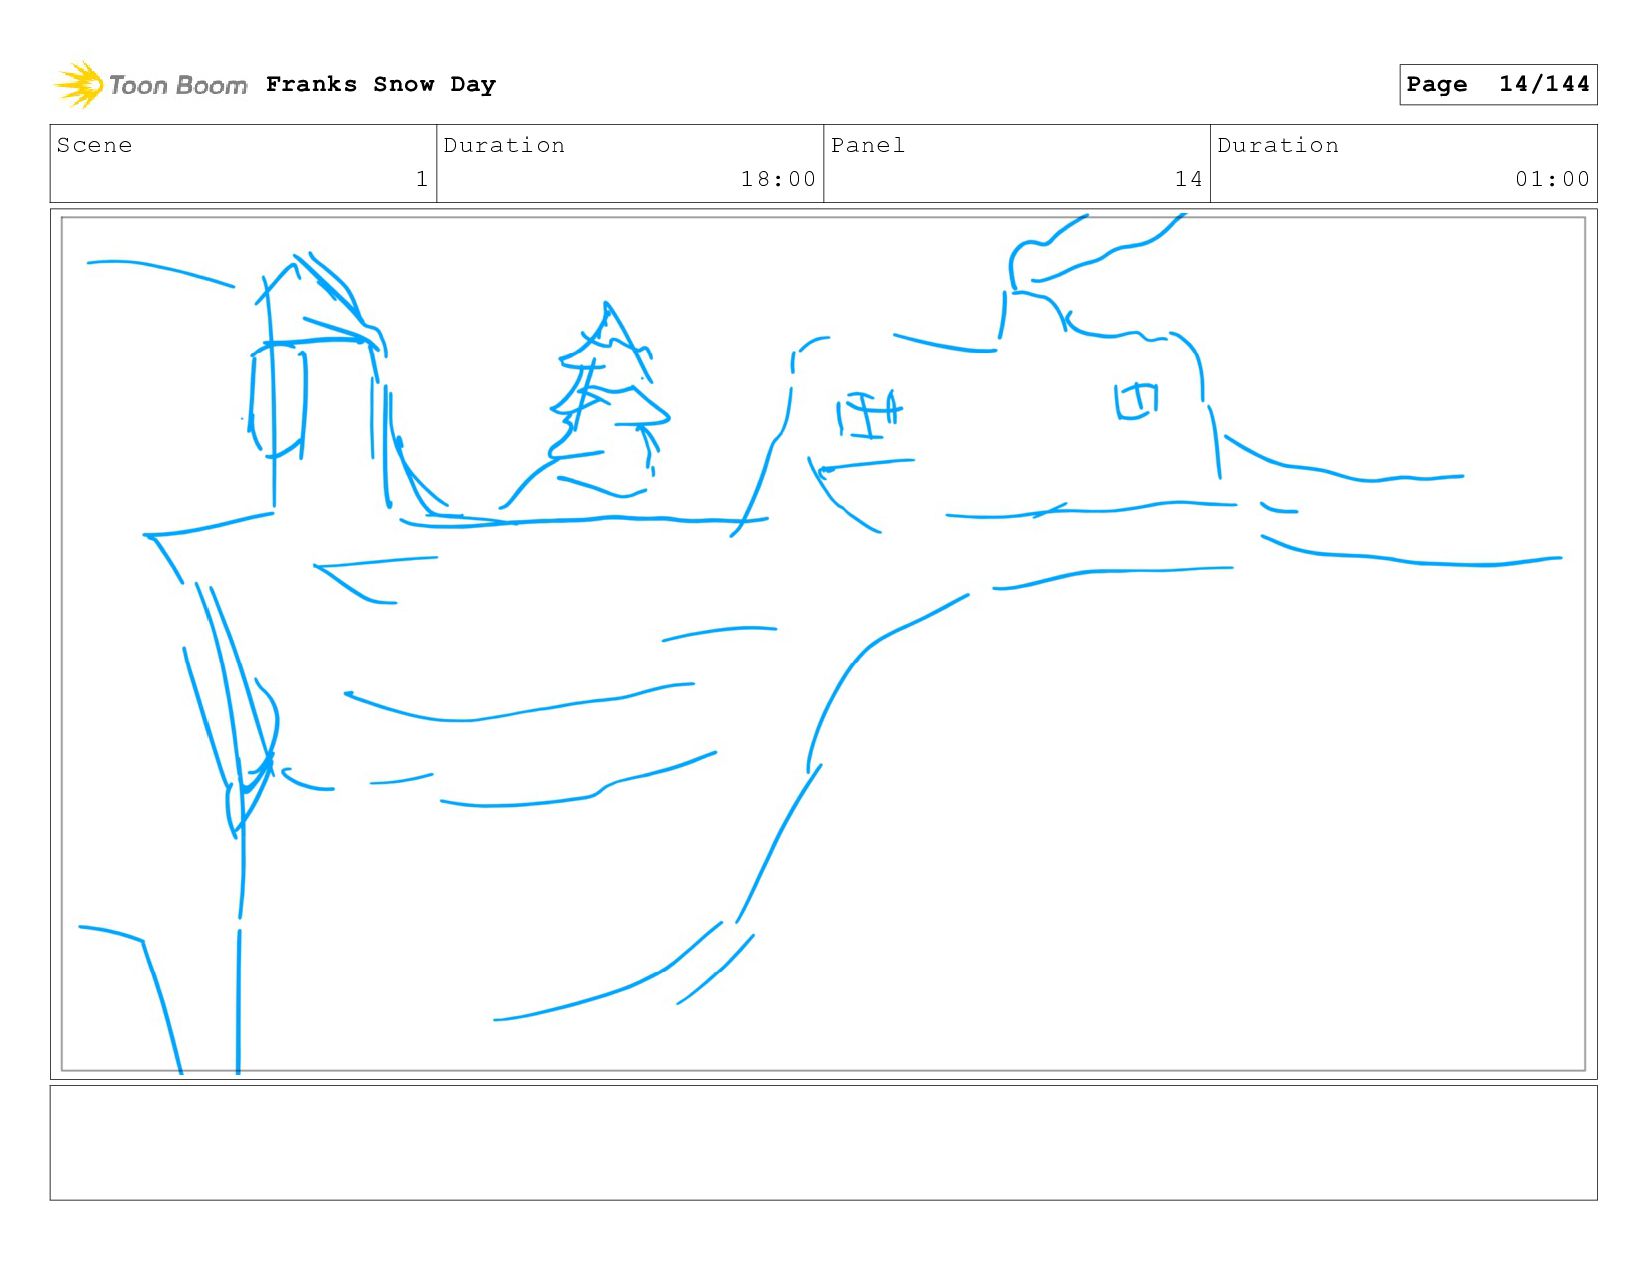Select the panel number value '14'

[x=1188, y=179]
